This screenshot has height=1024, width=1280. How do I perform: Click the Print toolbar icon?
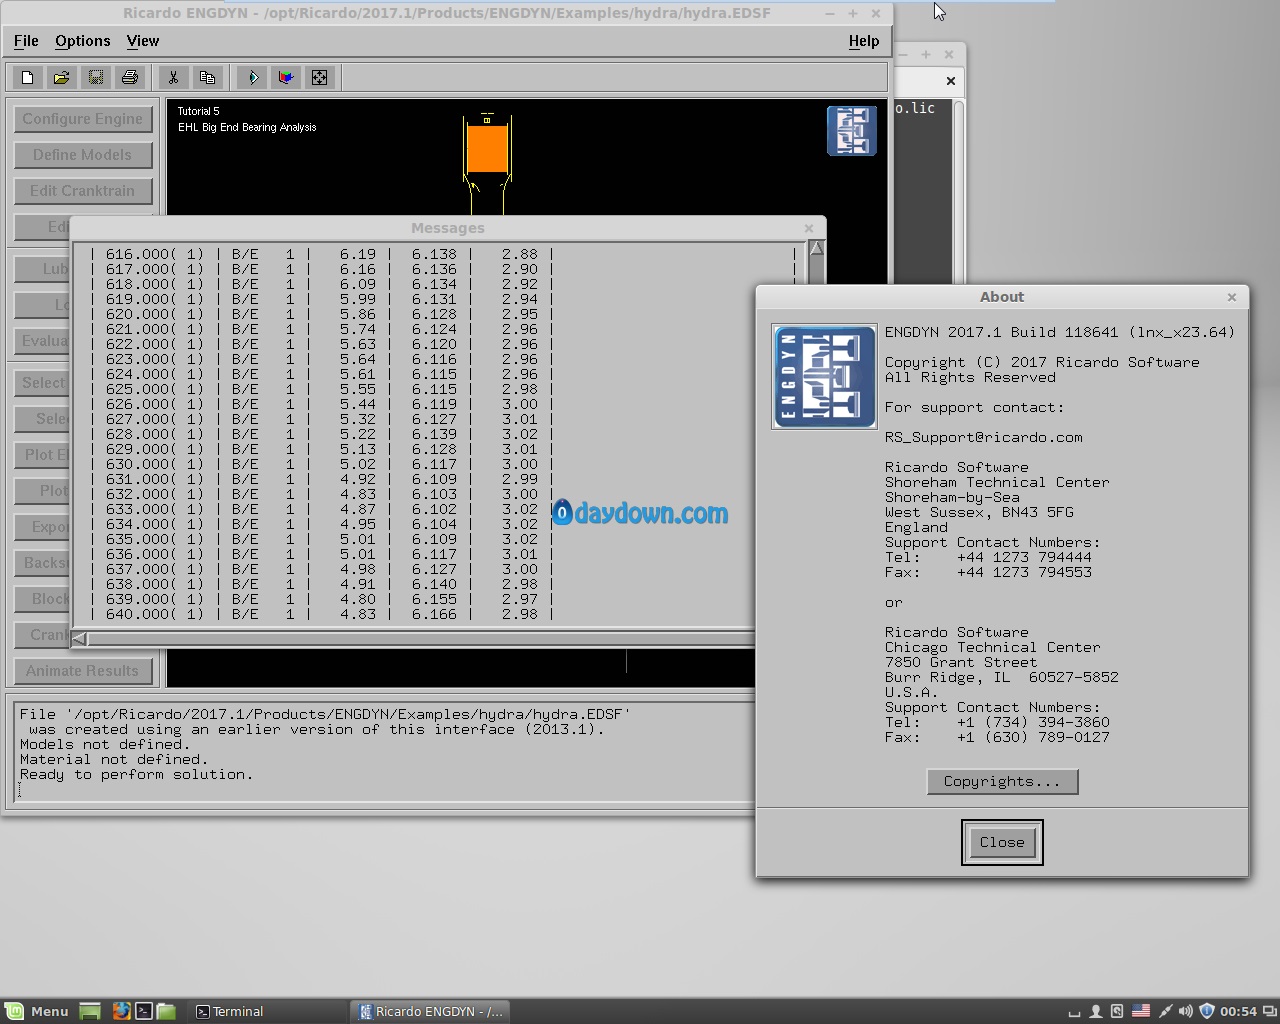click(130, 77)
